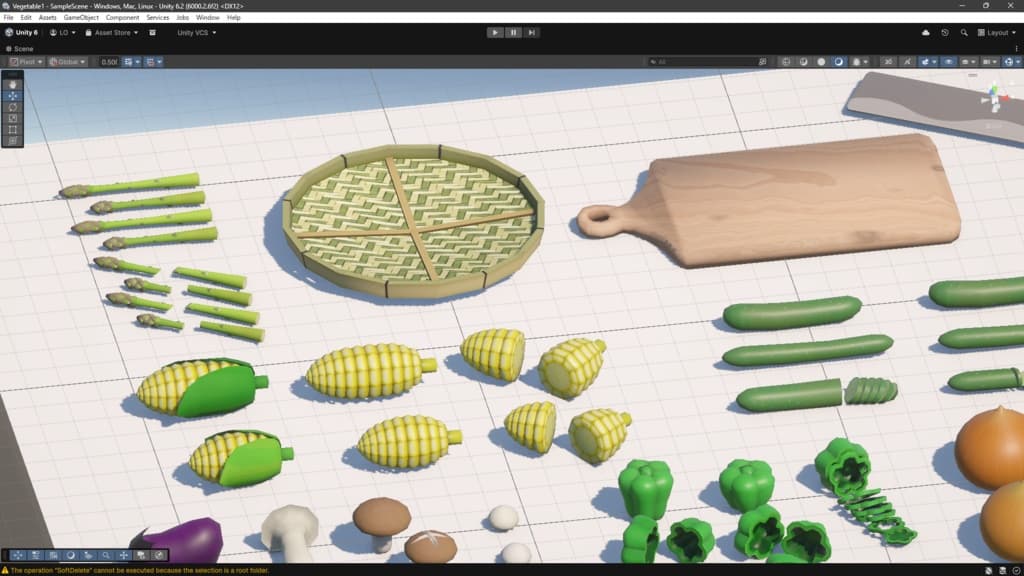Open the Layout dropdown
The width and height of the screenshot is (1024, 576).
(x=997, y=33)
